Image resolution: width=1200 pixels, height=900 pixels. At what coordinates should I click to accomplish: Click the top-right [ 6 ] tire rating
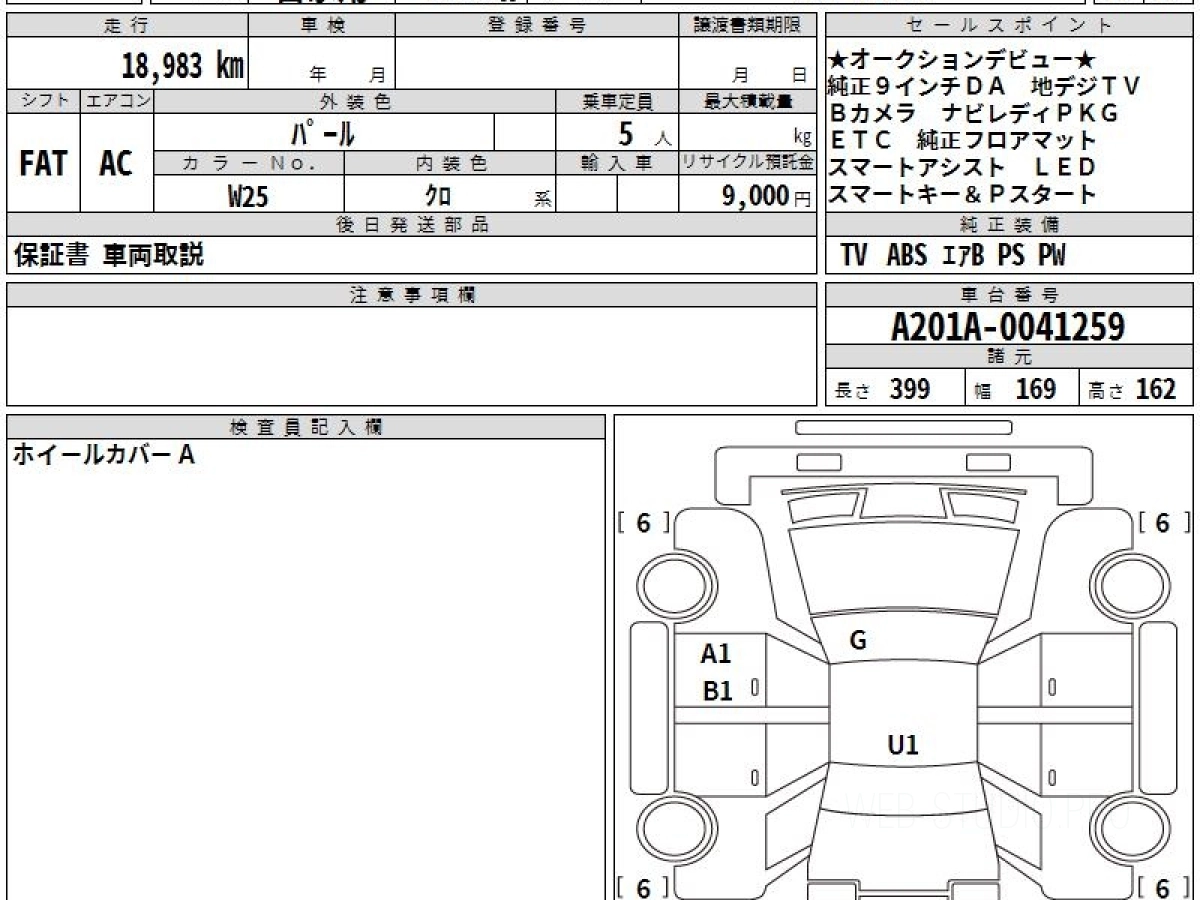(1162, 523)
